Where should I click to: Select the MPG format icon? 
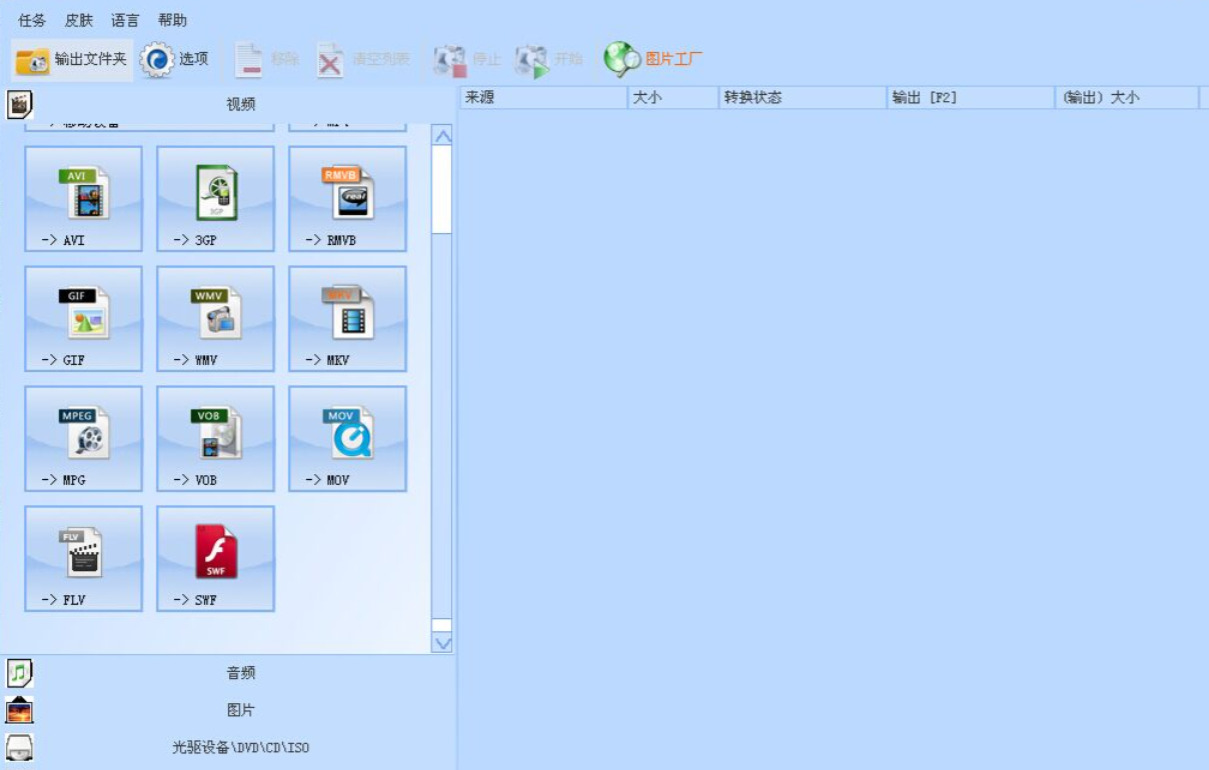click(x=84, y=439)
